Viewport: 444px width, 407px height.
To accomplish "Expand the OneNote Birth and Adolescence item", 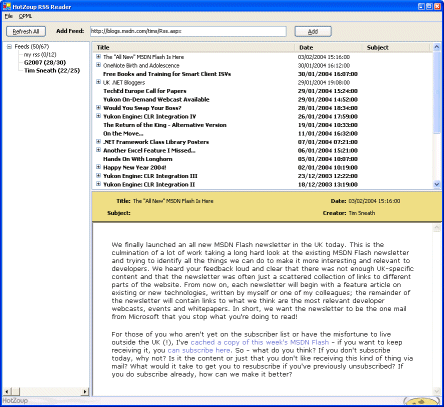I will [98, 65].
